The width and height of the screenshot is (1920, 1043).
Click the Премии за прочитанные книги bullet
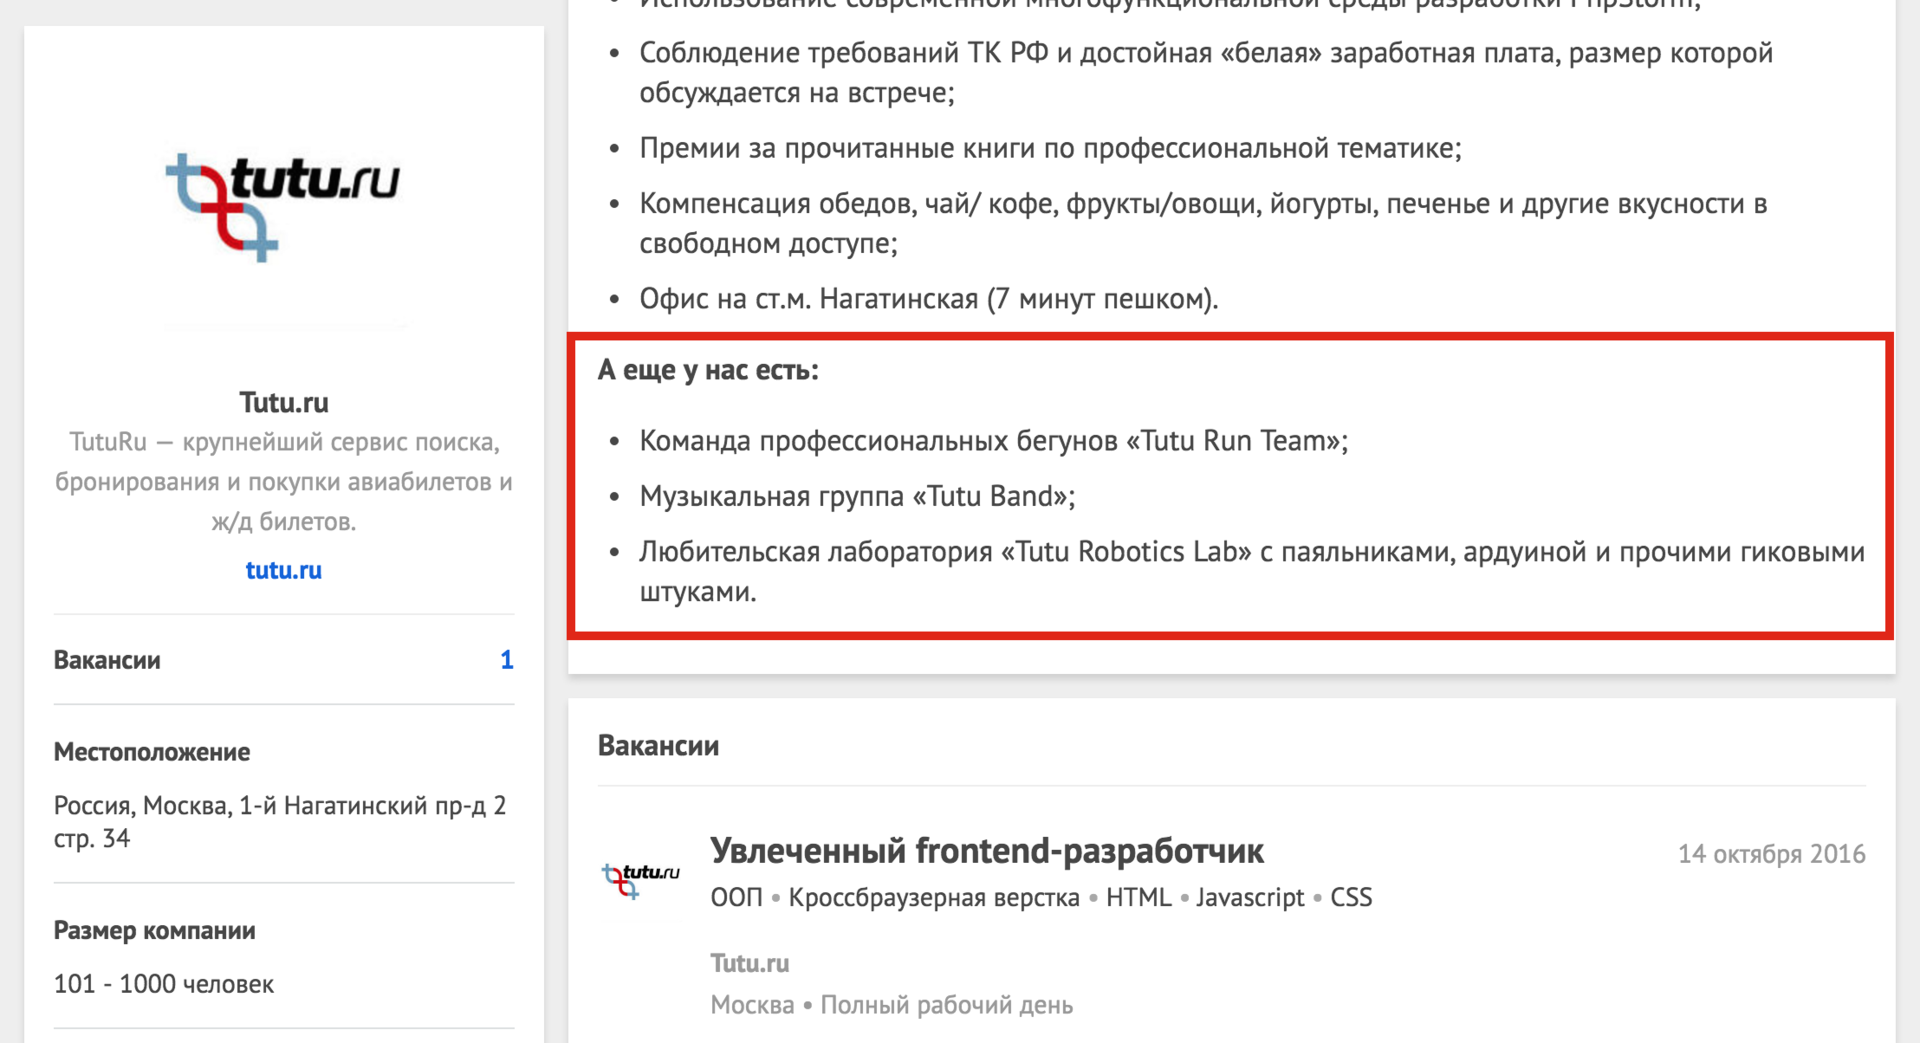point(1050,149)
